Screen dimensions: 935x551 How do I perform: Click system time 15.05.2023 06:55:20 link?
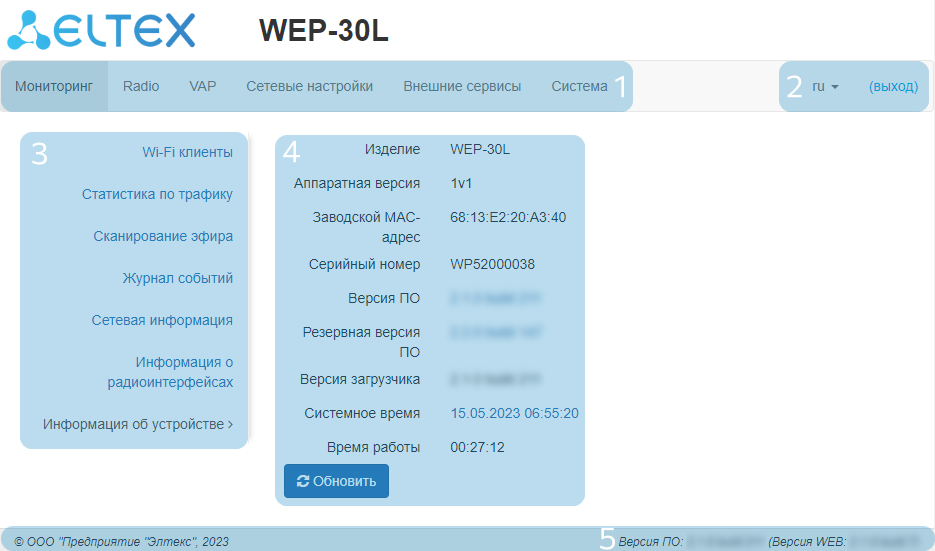(x=514, y=413)
